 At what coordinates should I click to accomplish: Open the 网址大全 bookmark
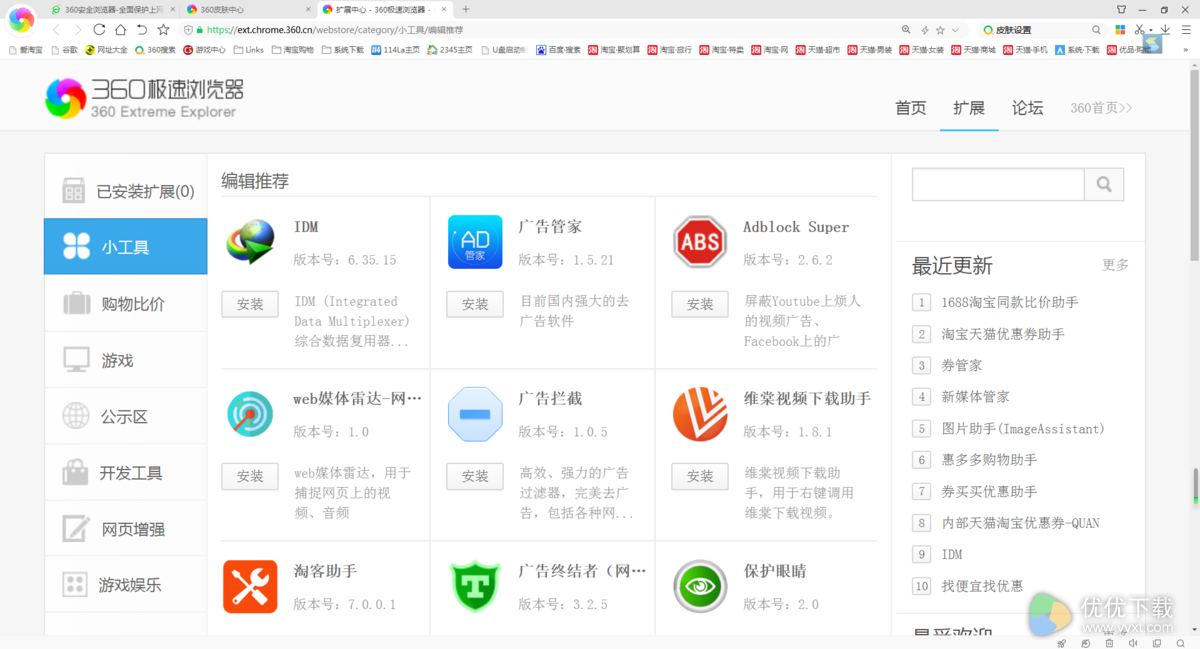(x=107, y=49)
